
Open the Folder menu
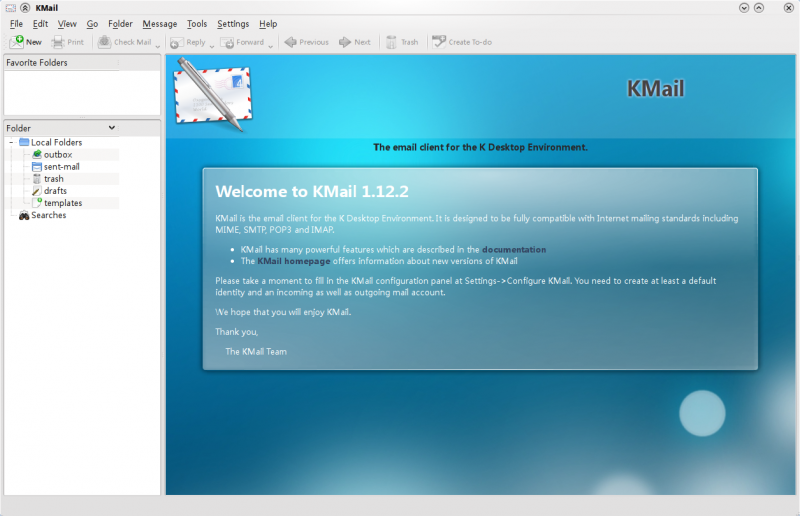120,24
